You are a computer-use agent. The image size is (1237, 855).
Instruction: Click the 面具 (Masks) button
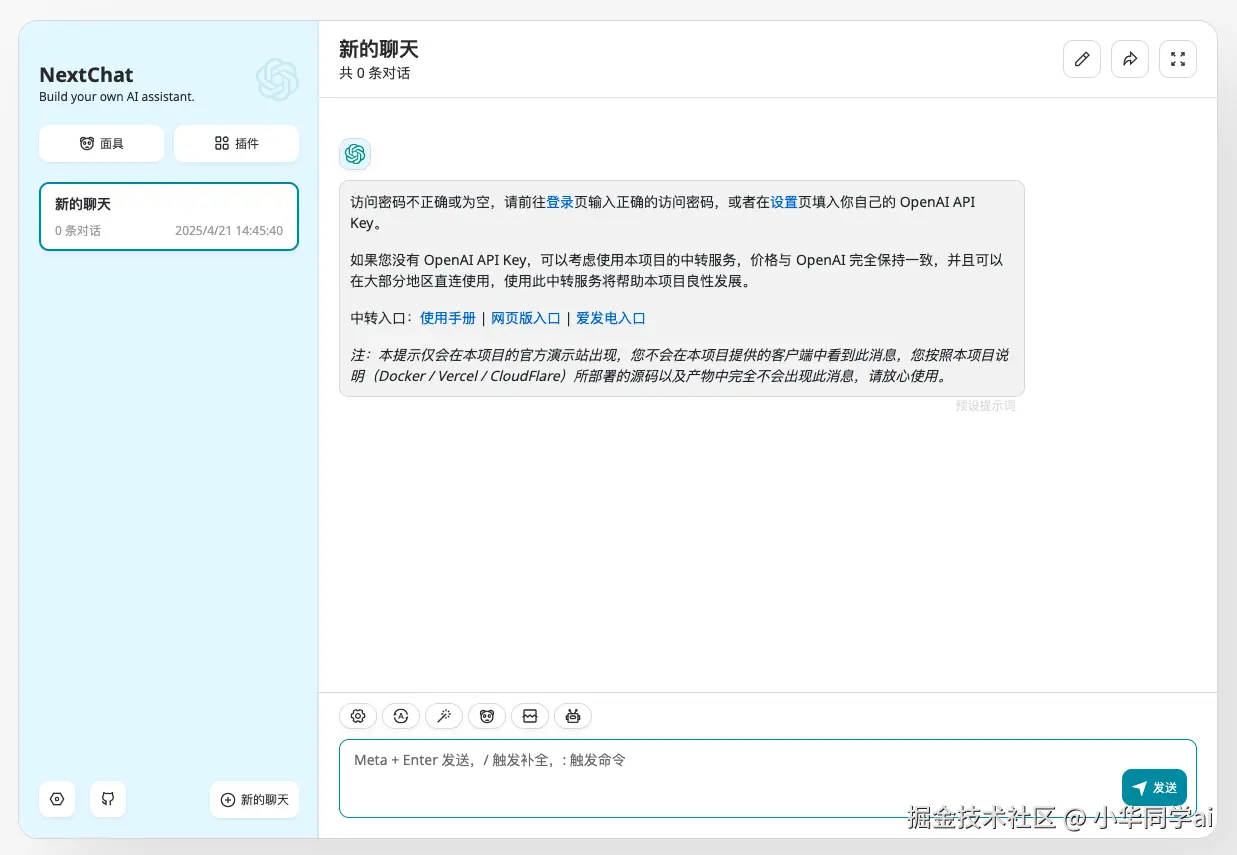pos(101,143)
